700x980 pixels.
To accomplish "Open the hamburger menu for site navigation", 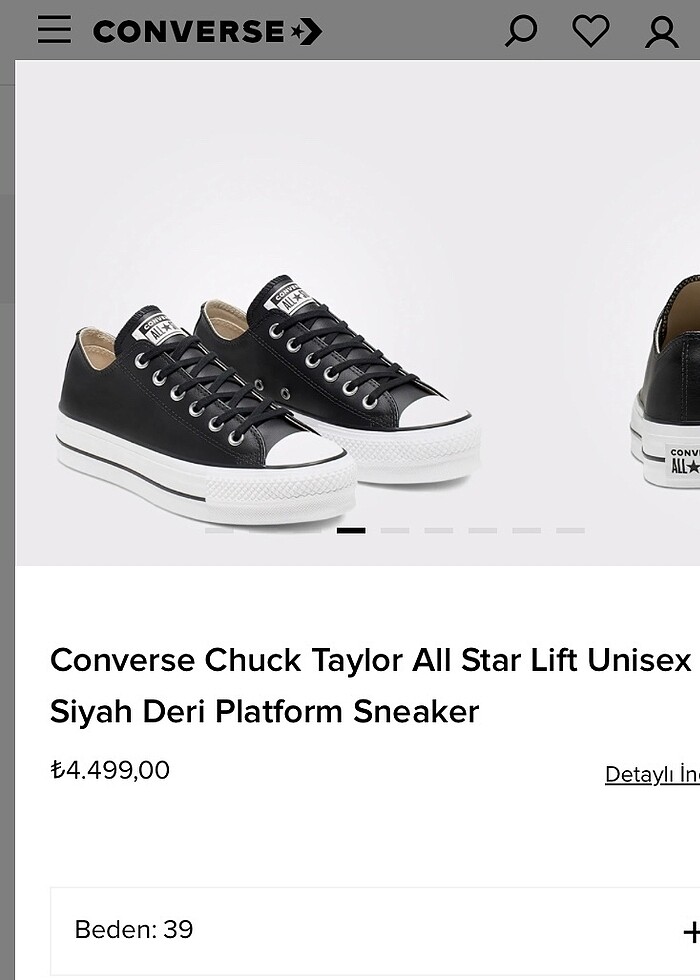I will pos(55,31).
